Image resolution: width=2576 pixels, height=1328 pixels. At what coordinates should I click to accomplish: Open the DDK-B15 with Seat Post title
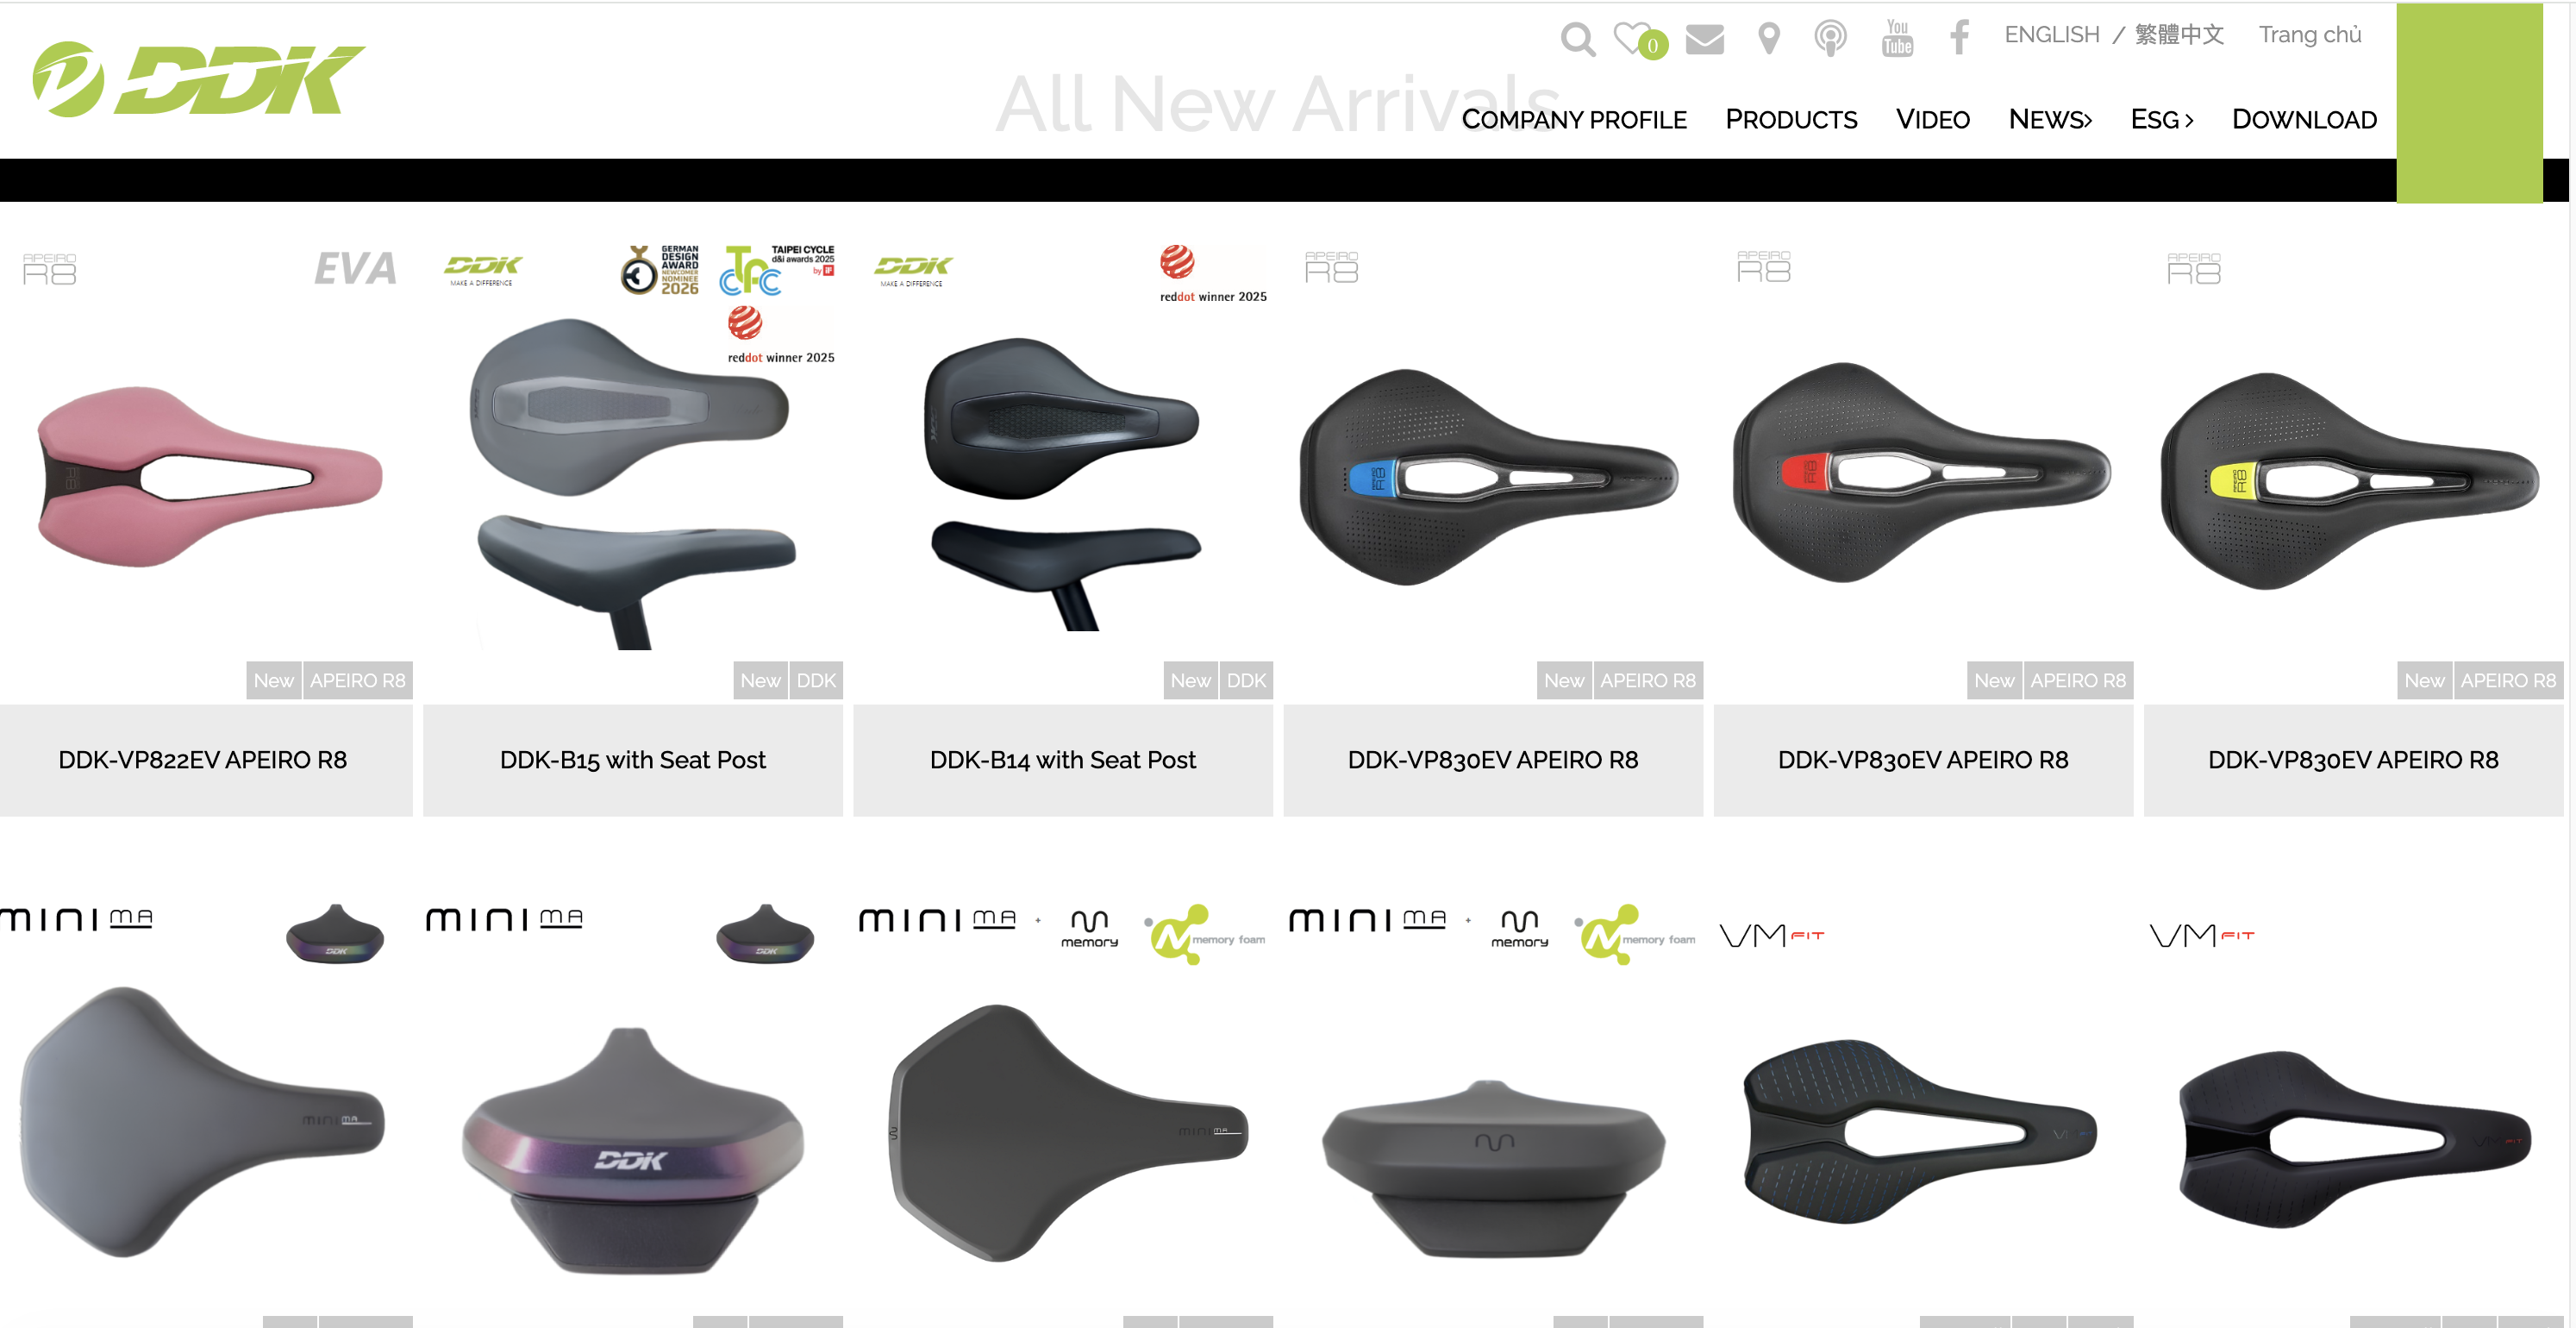point(633,760)
